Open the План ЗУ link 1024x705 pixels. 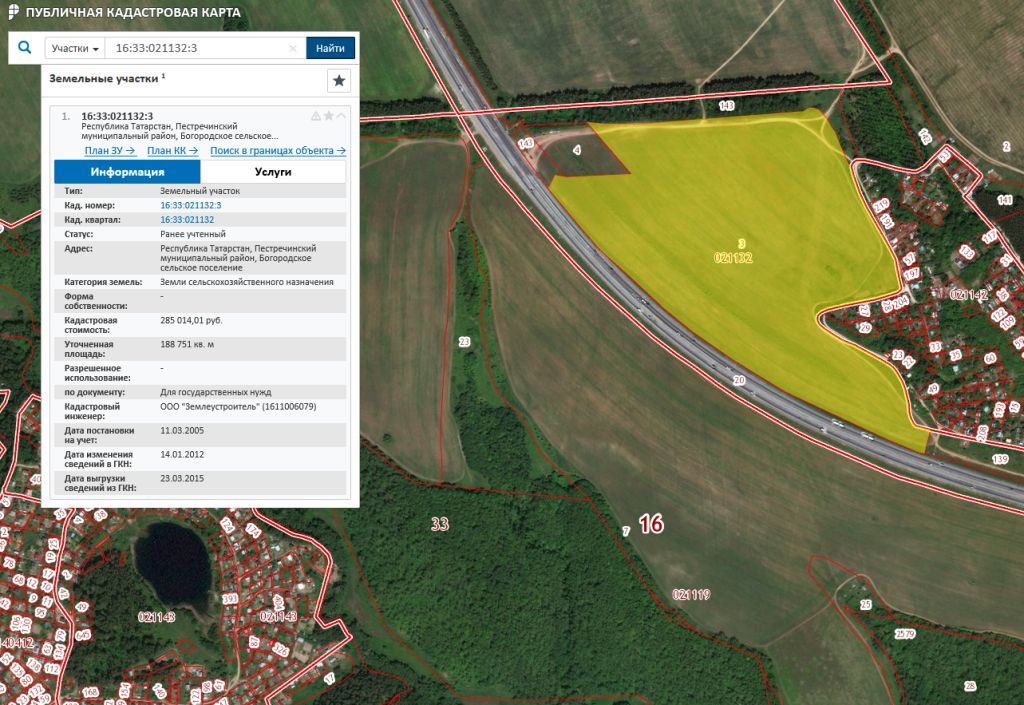110,151
